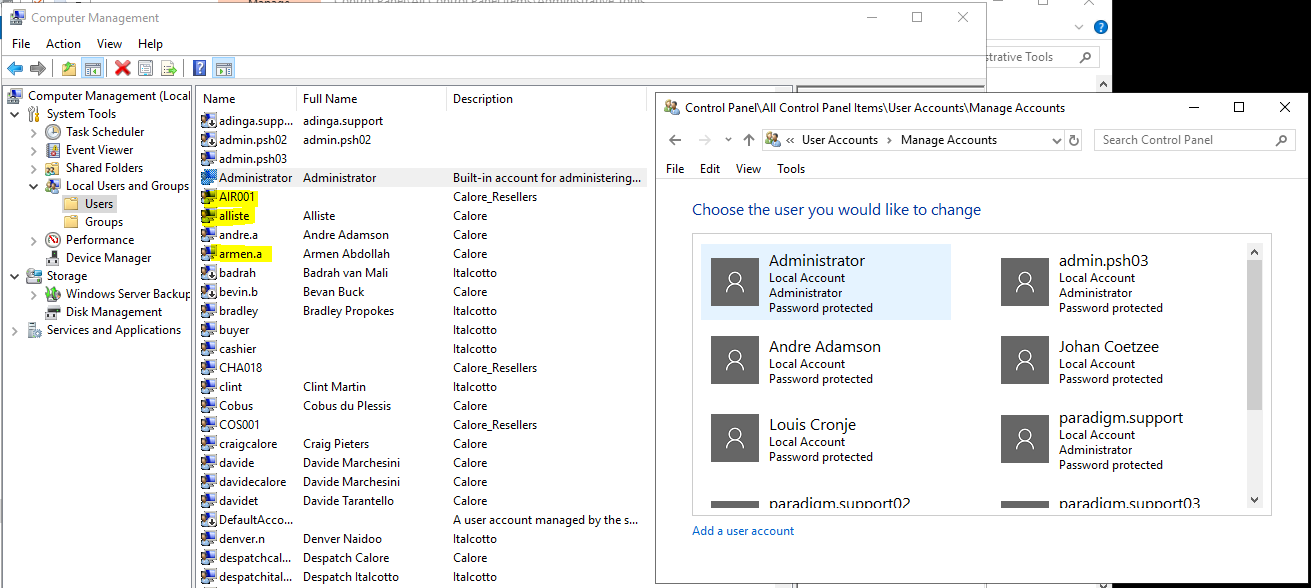Select the Administrator row in the users list
Viewport: 1311px width, 588px height.
click(x=423, y=178)
